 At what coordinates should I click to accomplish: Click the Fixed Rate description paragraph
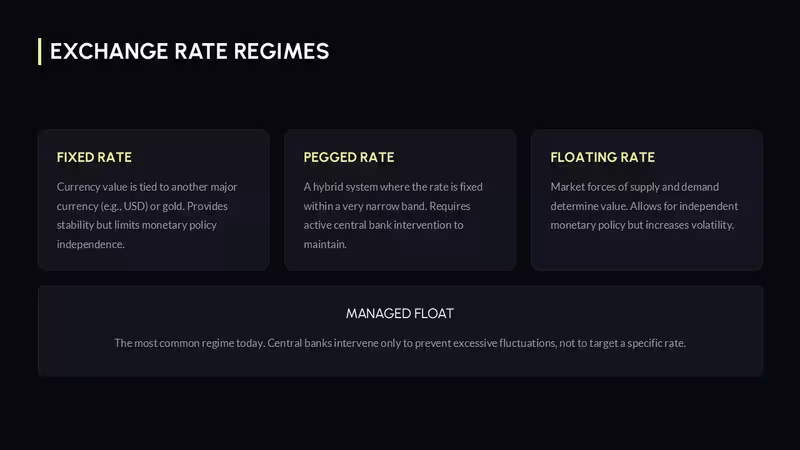pyautogui.click(x=147, y=215)
